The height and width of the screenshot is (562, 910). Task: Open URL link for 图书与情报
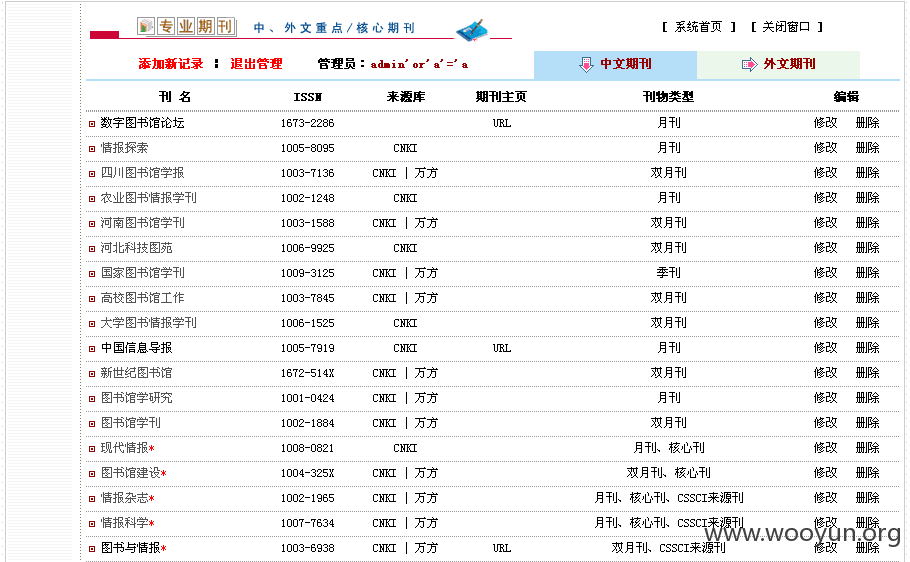coord(501,548)
